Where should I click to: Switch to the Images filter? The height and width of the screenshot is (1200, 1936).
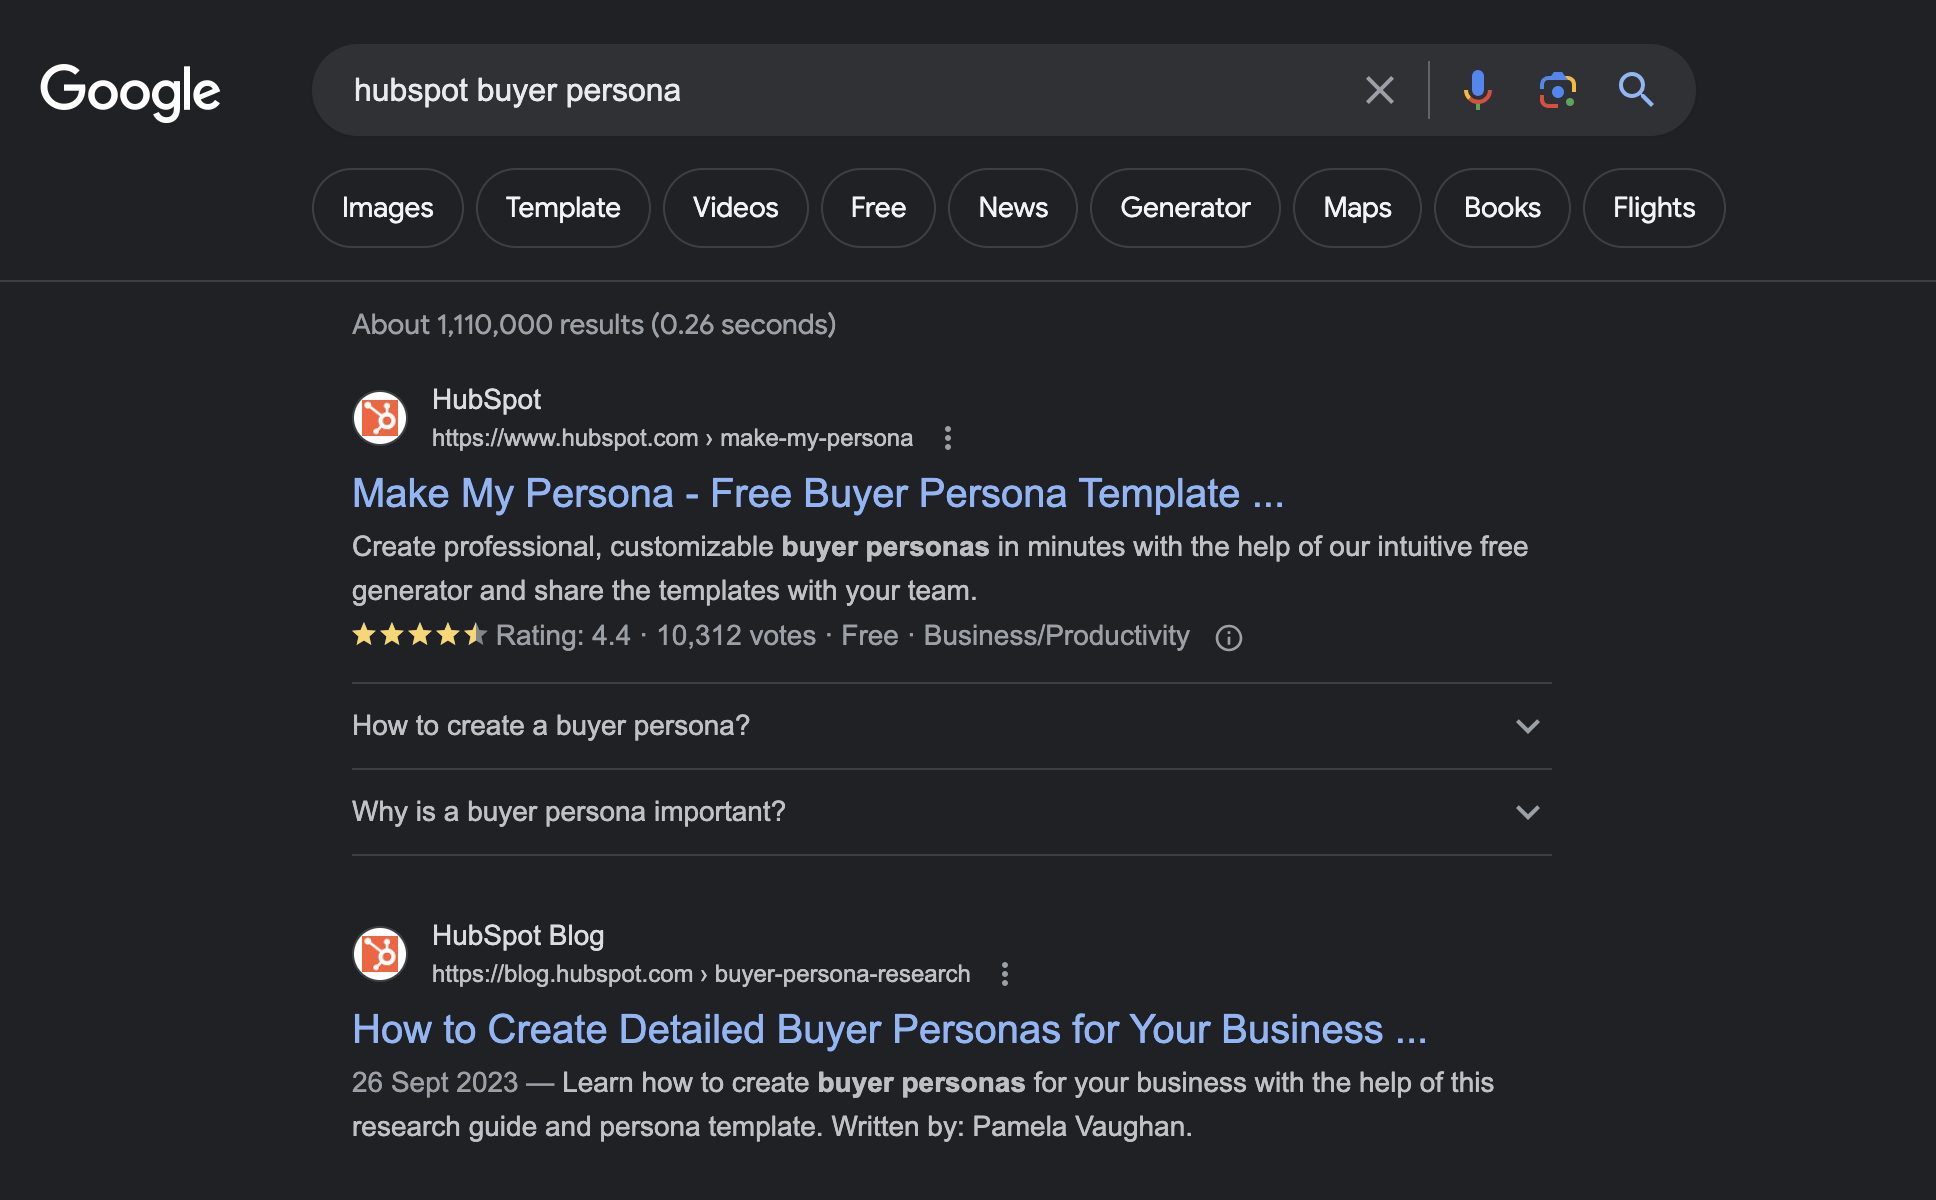[x=387, y=208]
